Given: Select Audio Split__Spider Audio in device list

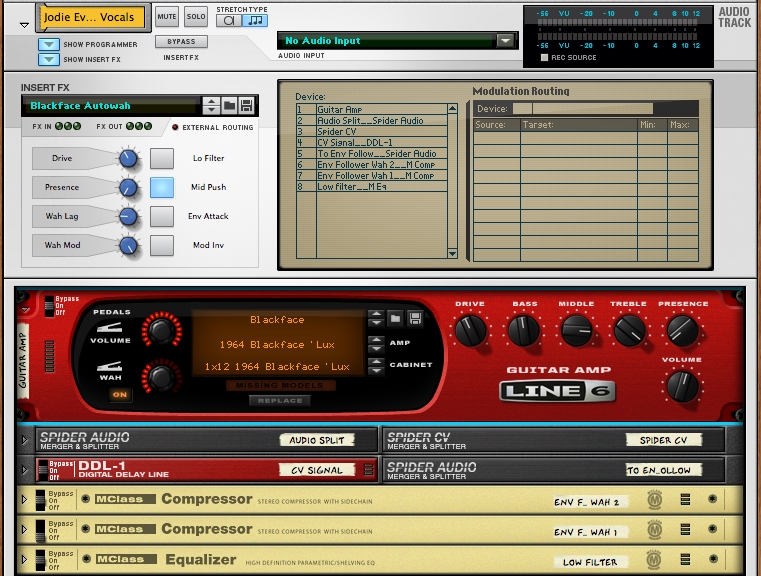Looking at the screenshot, I should click(372, 120).
